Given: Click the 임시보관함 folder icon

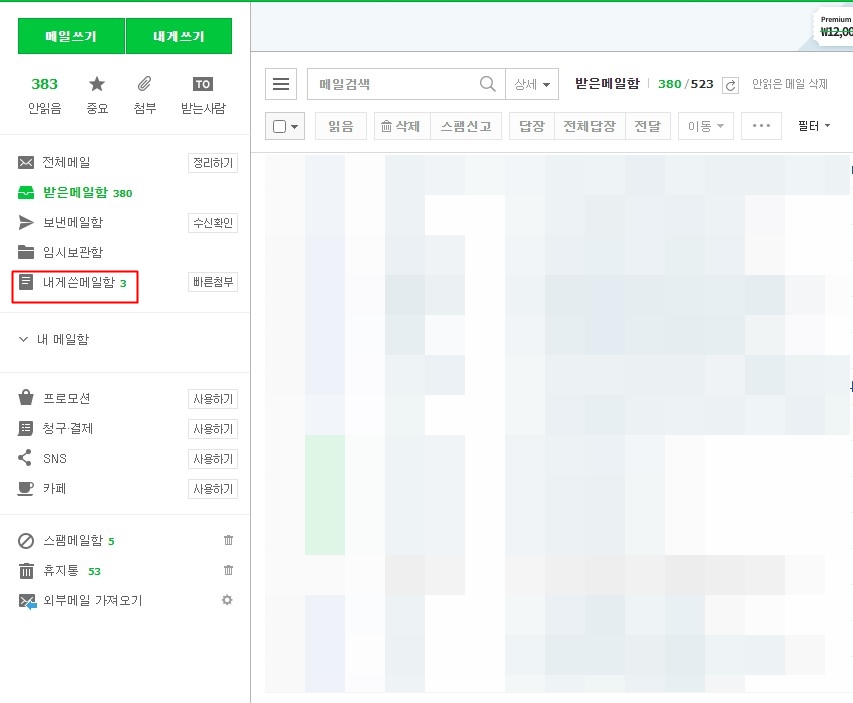Looking at the screenshot, I should 26,252.
